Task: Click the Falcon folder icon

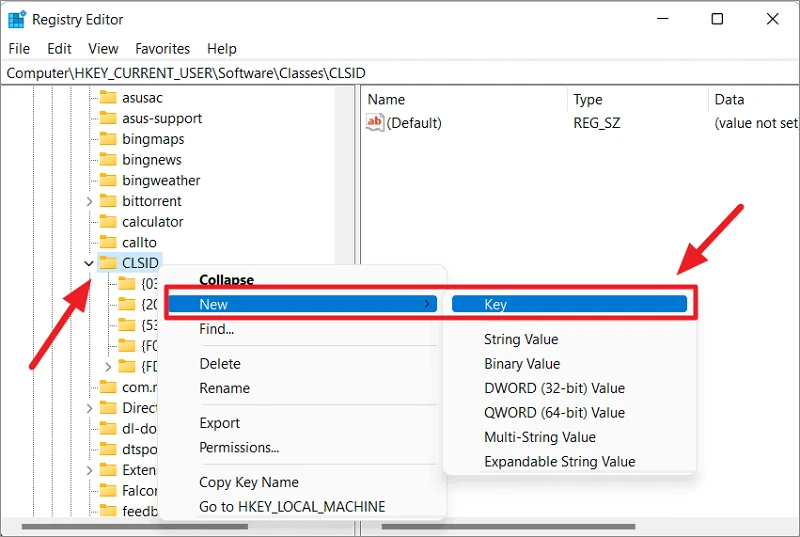Action: pyautogui.click(x=108, y=491)
